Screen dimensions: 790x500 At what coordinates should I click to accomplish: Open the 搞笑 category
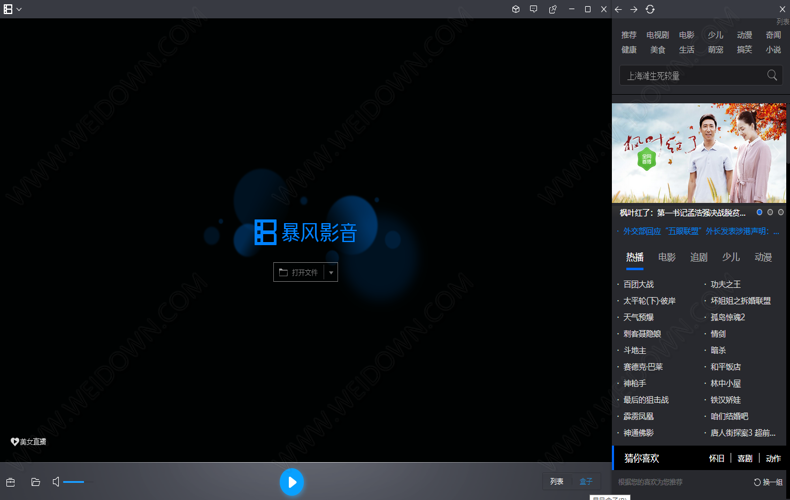744,49
